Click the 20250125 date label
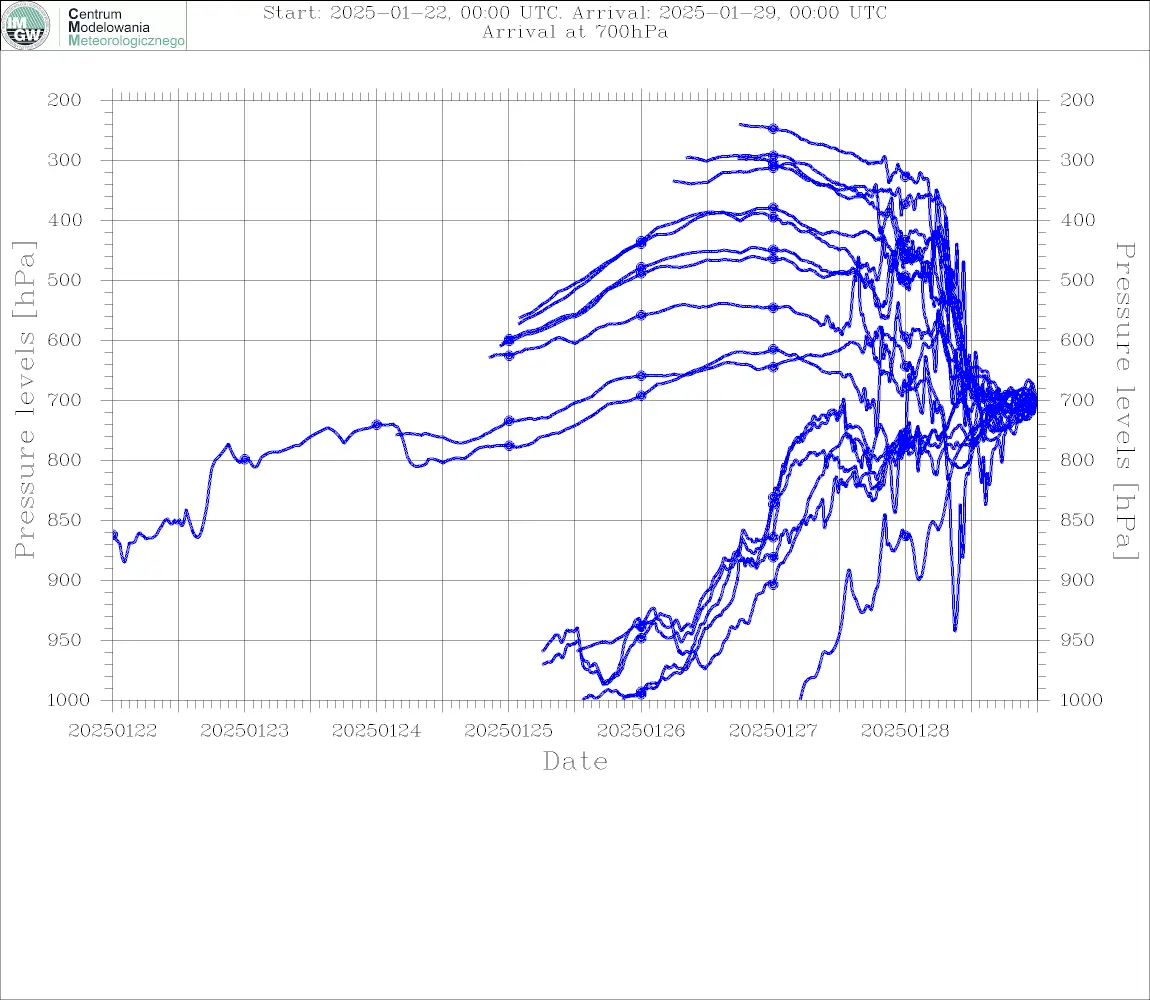 coord(508,731)
